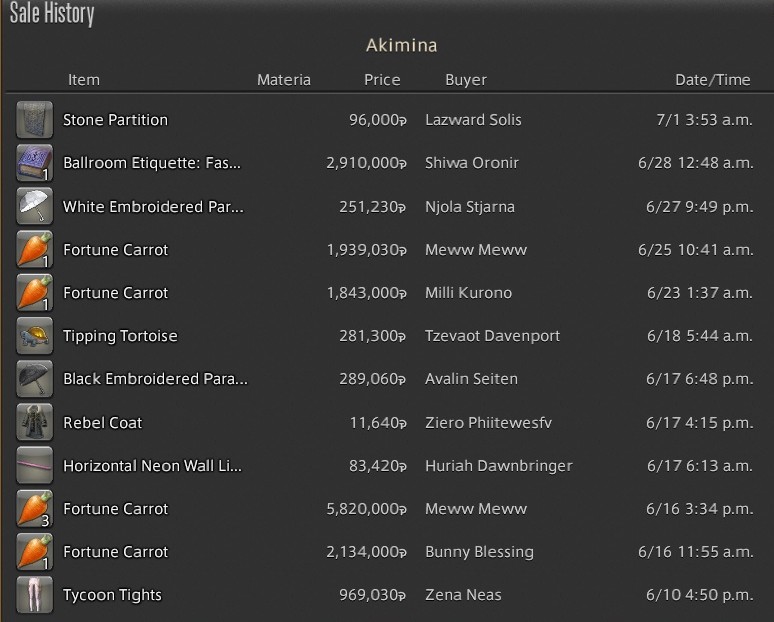Click the Fortune Carrot icon bought by Milli Kurono
The image size is (774, 622).
point(35,293)
